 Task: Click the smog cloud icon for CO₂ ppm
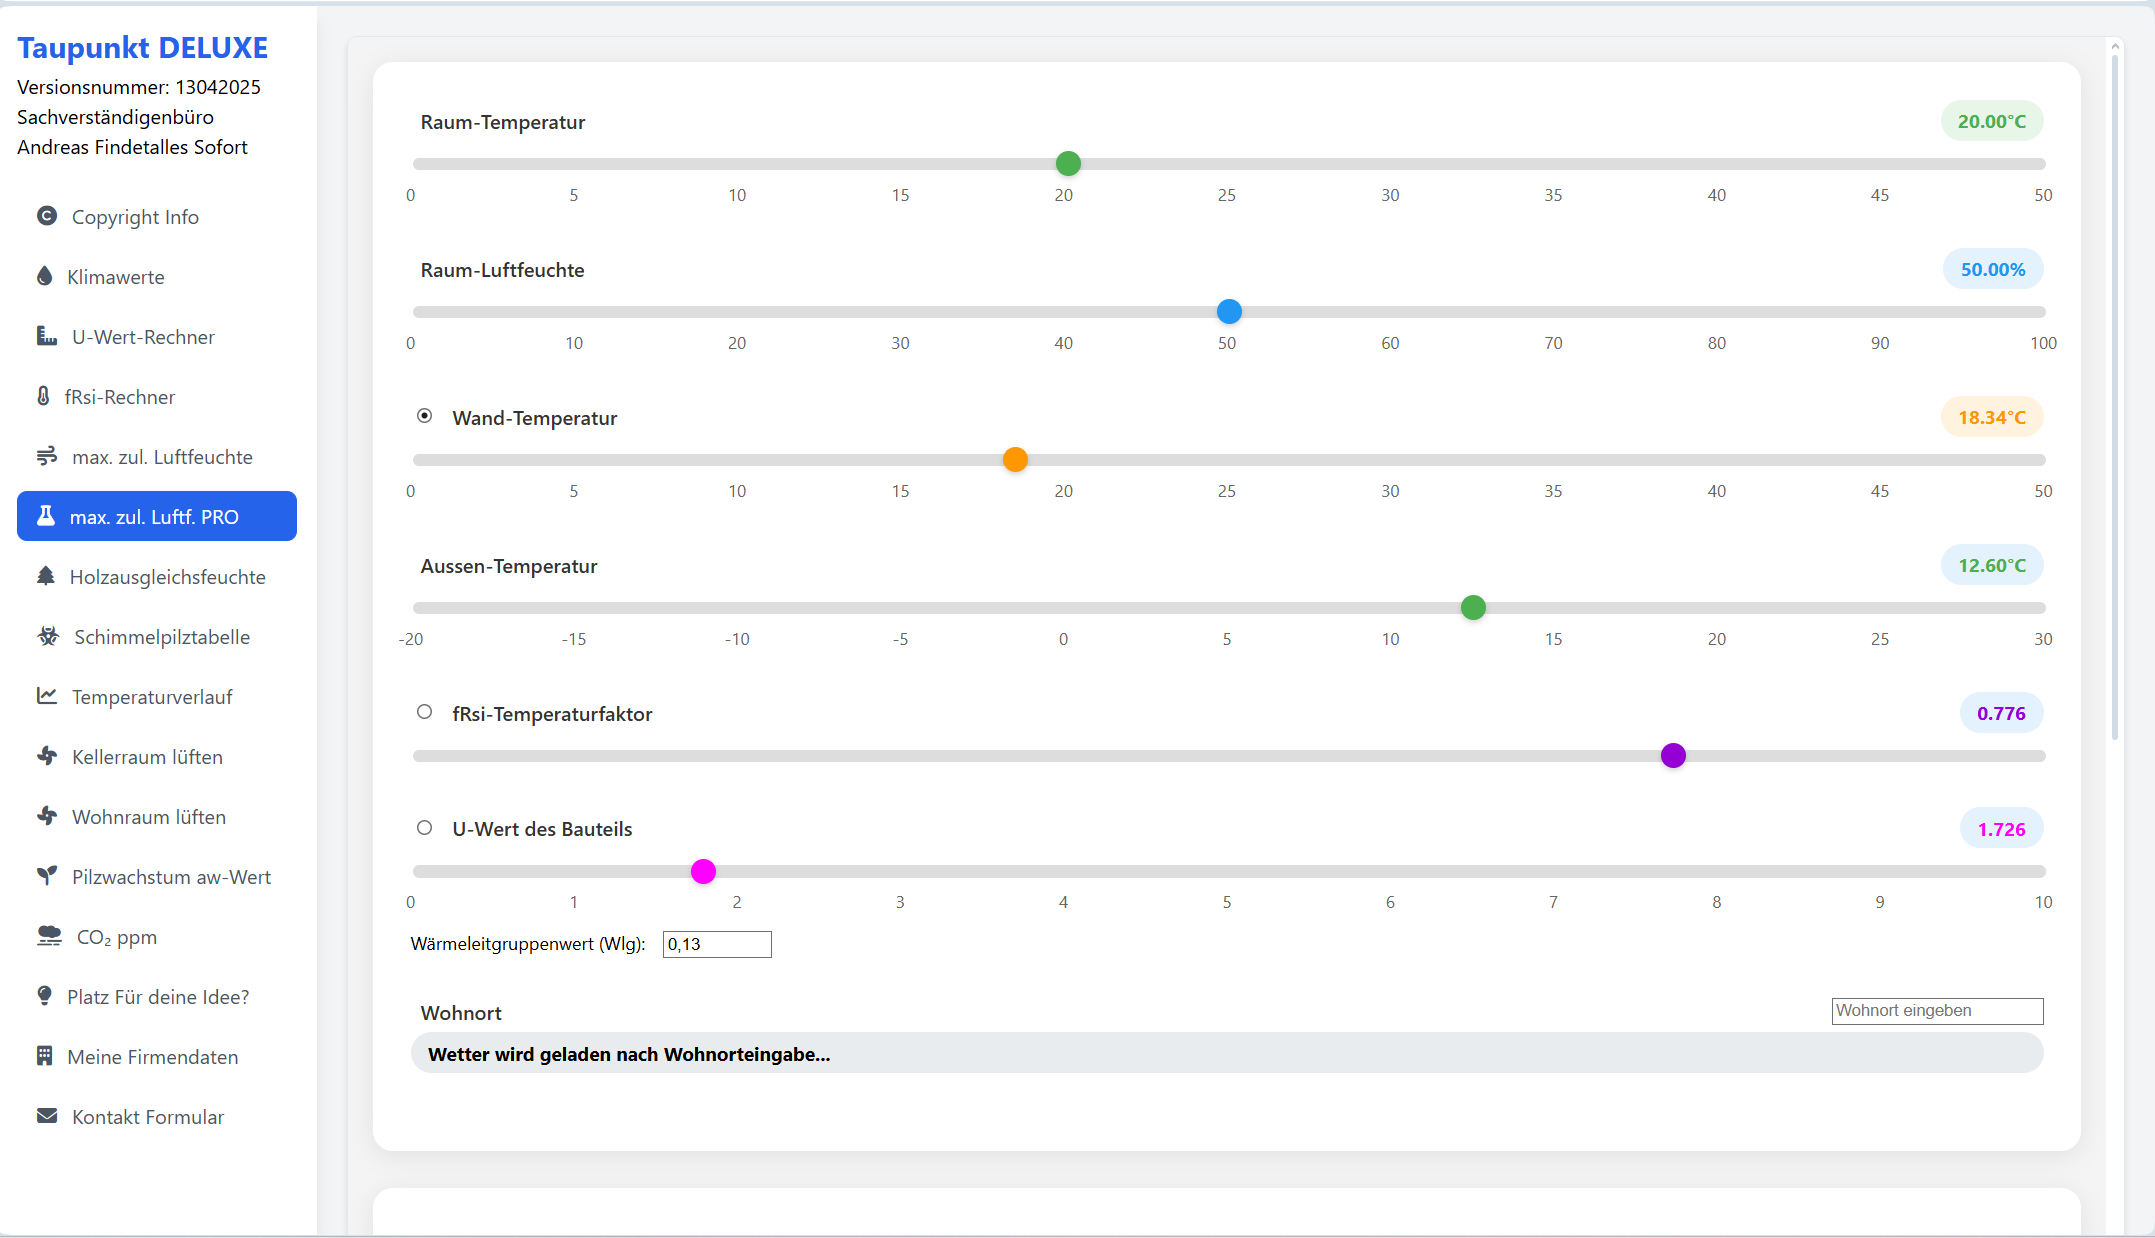pos(49,936)
